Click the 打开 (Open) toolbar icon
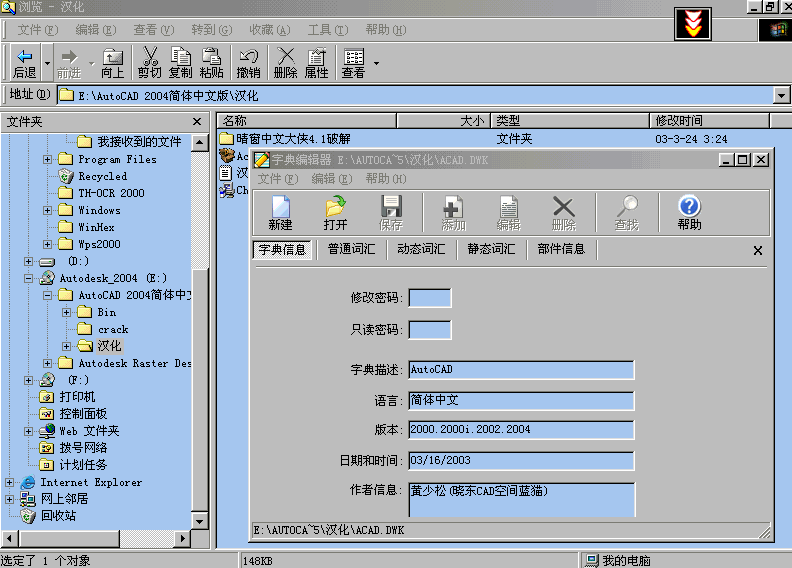 pyautogui.click(x=335, y=212)
